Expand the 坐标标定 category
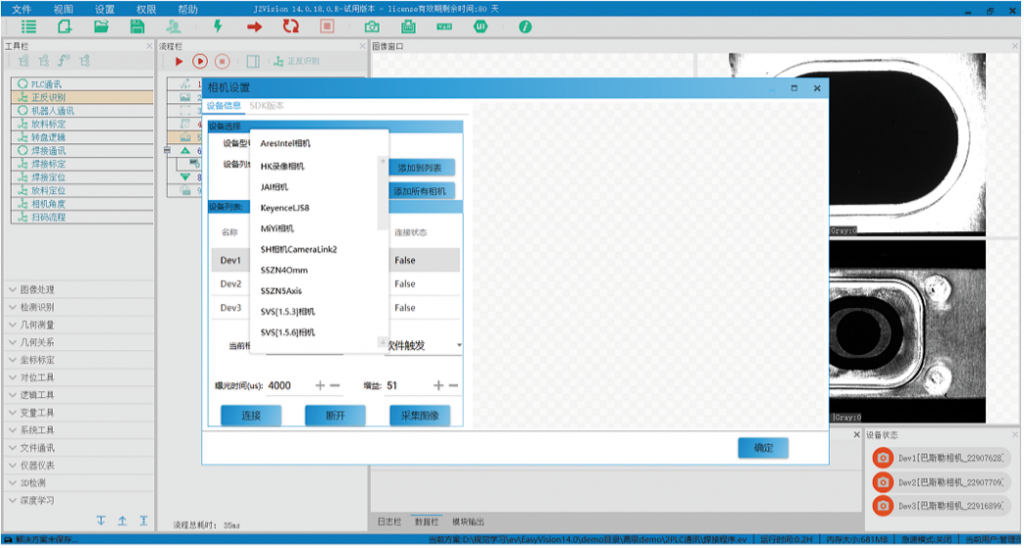This screenshot has width=1024, height=548. (x=78, y=360)
